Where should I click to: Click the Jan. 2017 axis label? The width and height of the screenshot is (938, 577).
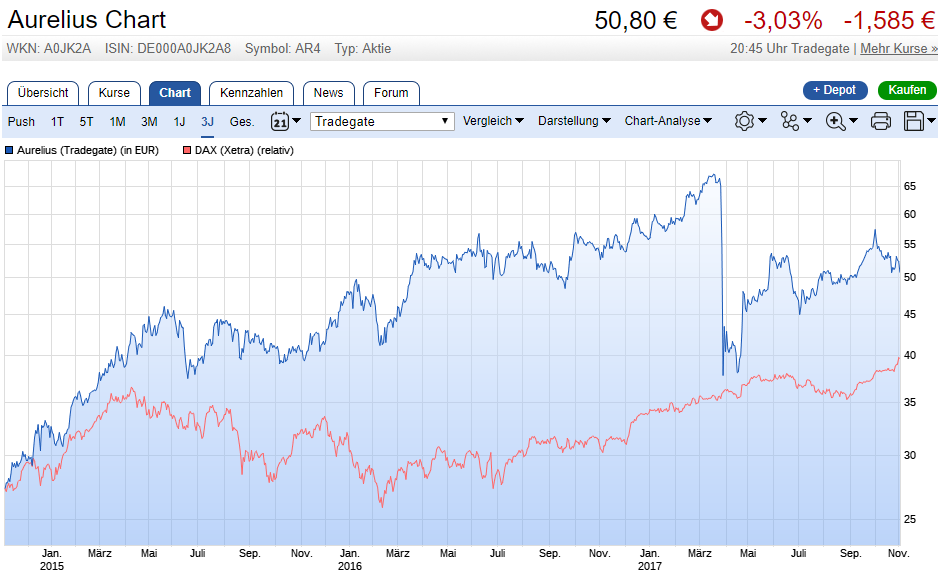pos(650,560)
